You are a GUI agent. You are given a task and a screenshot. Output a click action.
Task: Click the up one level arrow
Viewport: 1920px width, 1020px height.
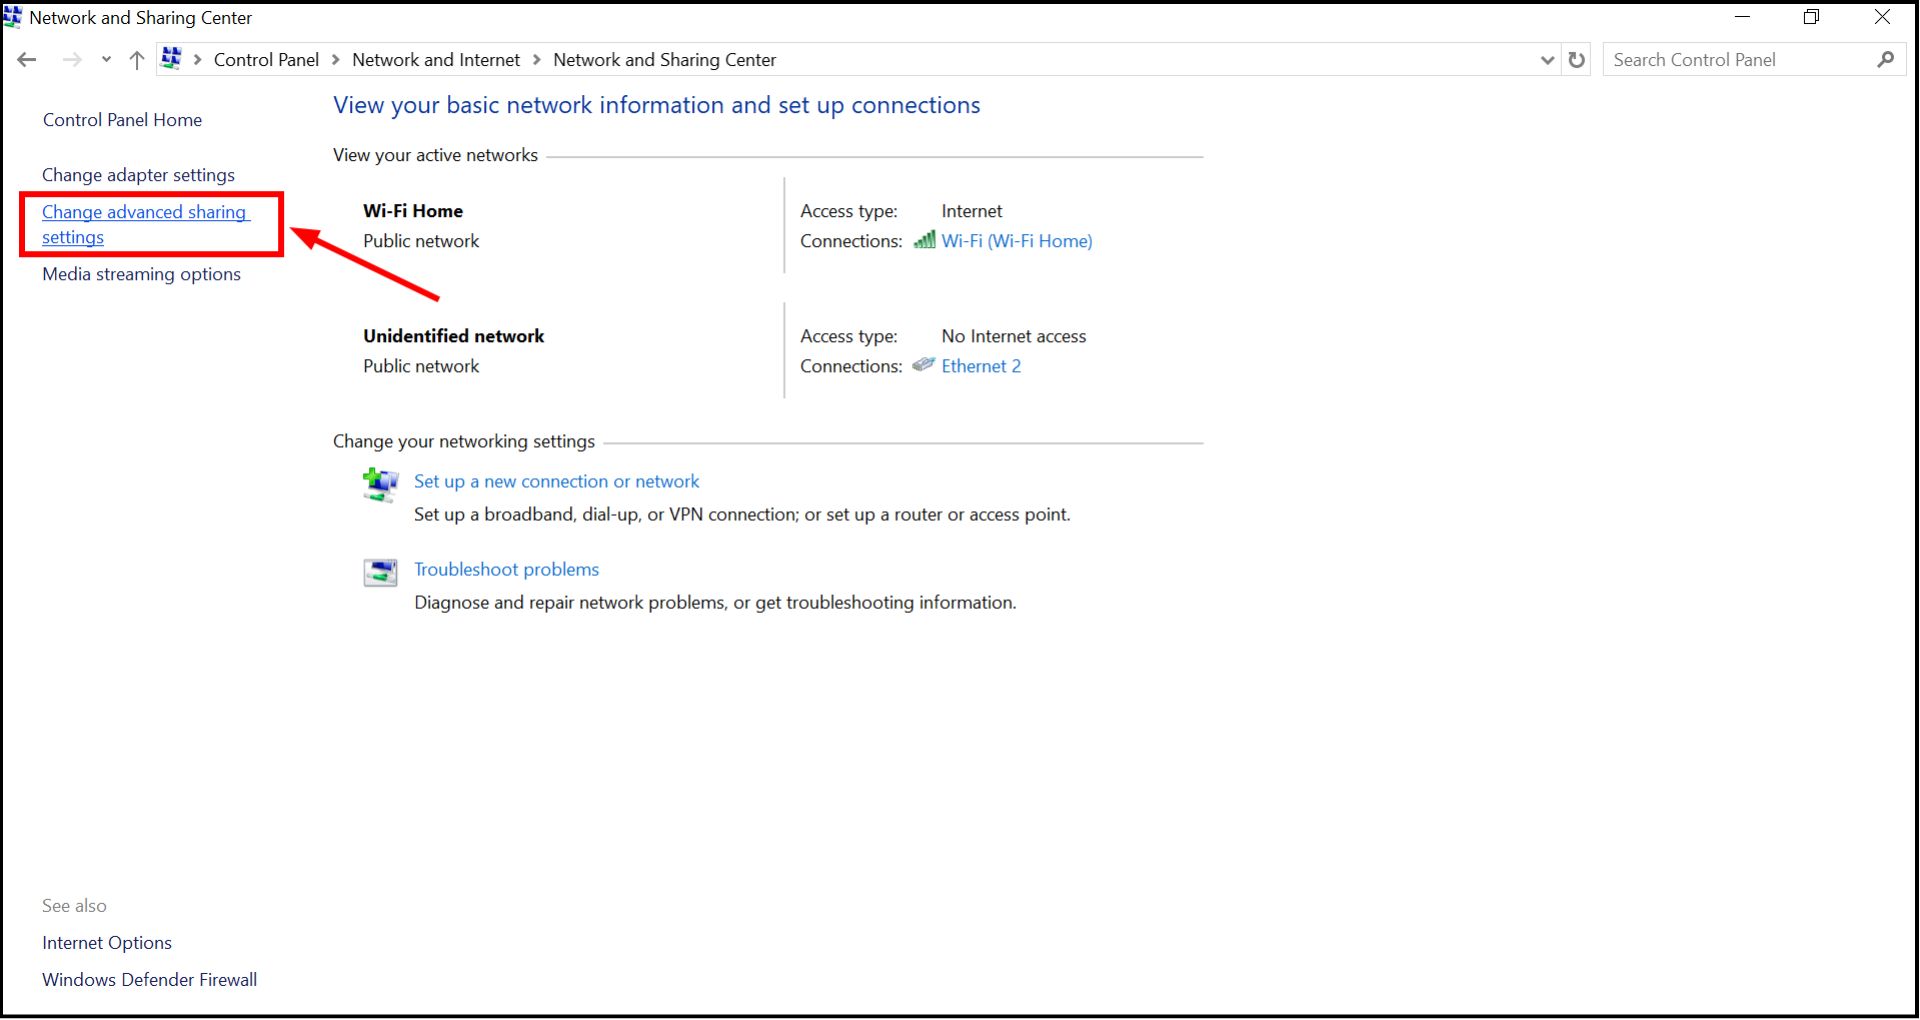136,59
